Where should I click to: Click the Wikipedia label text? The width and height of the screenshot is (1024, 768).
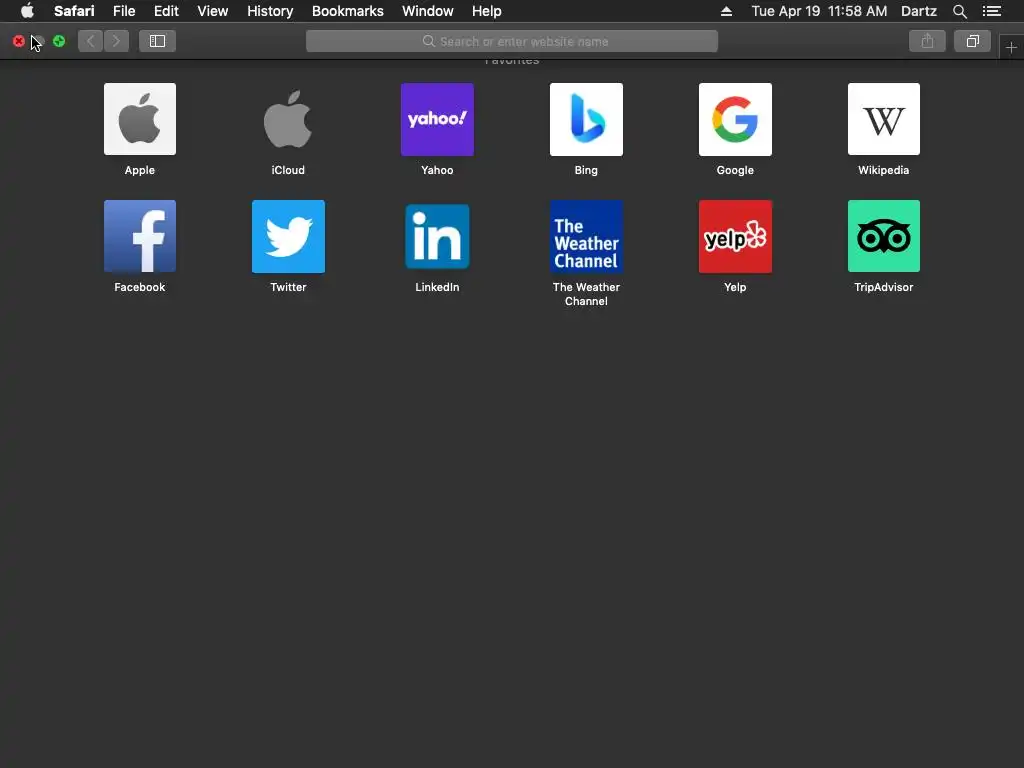click(x=884, y=170)
